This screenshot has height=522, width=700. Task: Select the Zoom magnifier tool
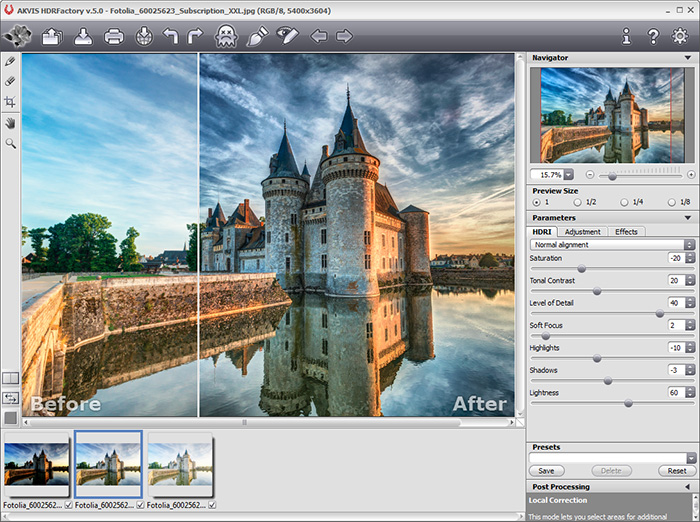tap(10, 144)
